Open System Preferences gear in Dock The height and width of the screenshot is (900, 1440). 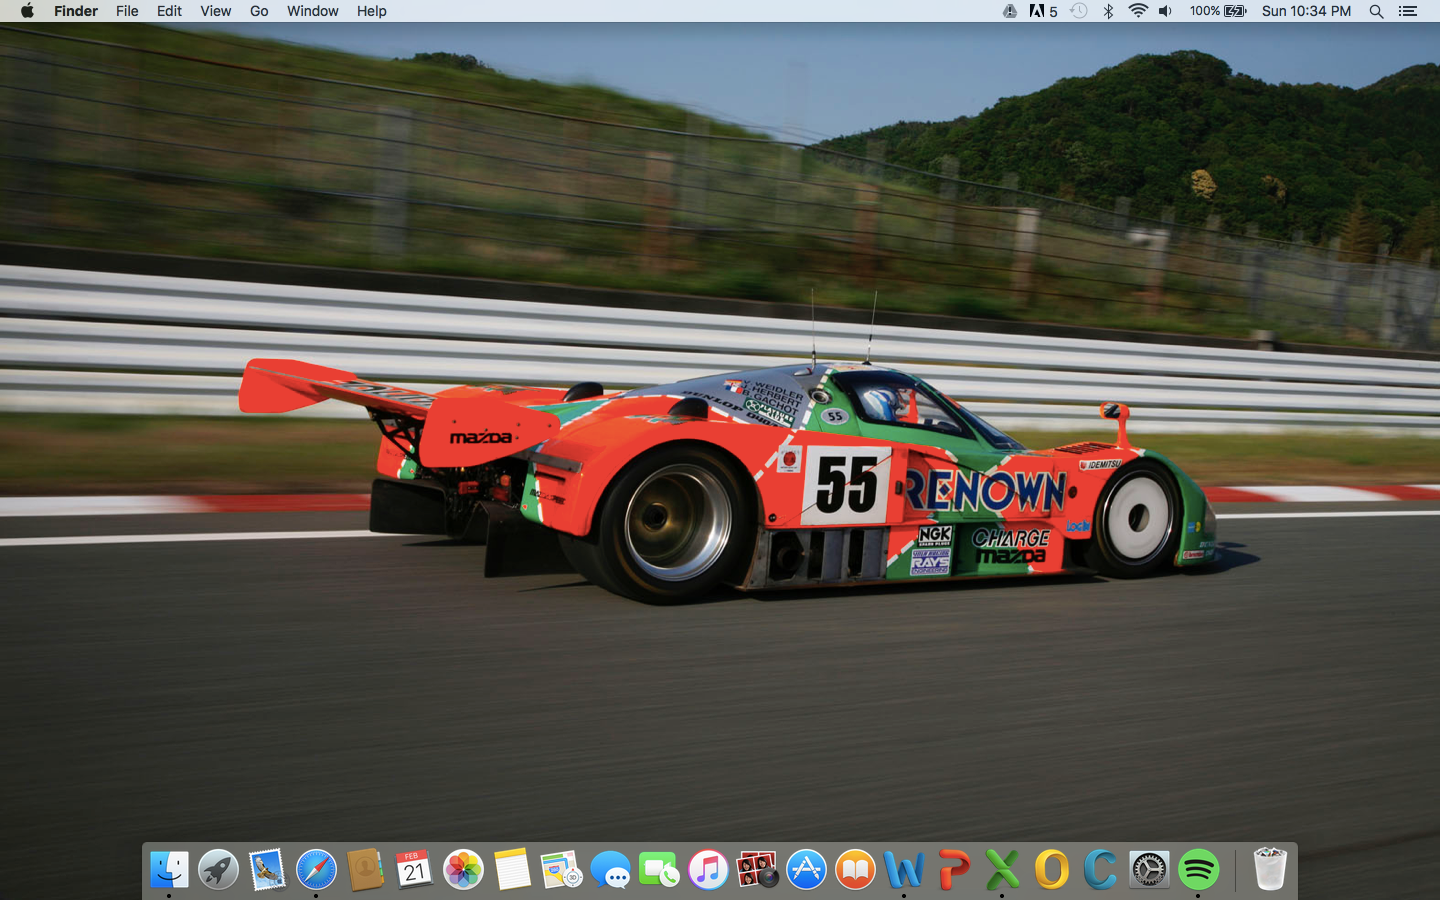(x=1149, y=870)
